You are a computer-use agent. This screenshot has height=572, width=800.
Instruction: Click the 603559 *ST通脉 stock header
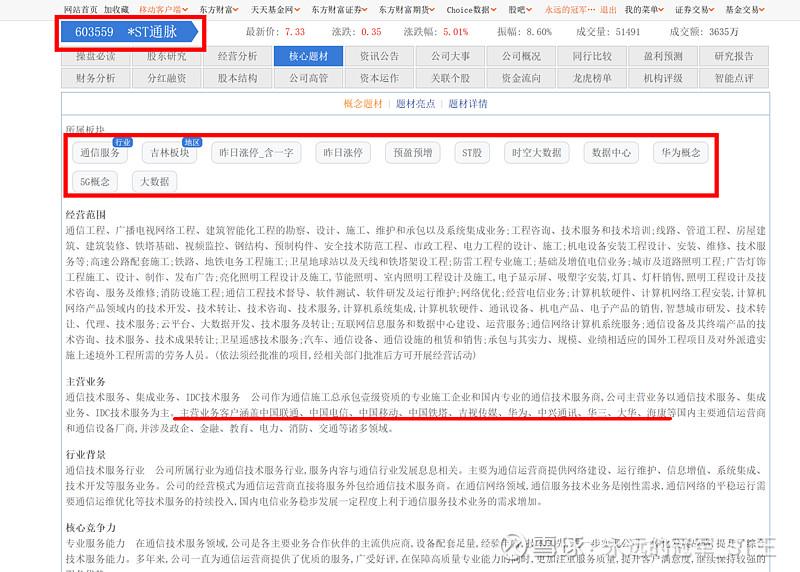[130, 32]
